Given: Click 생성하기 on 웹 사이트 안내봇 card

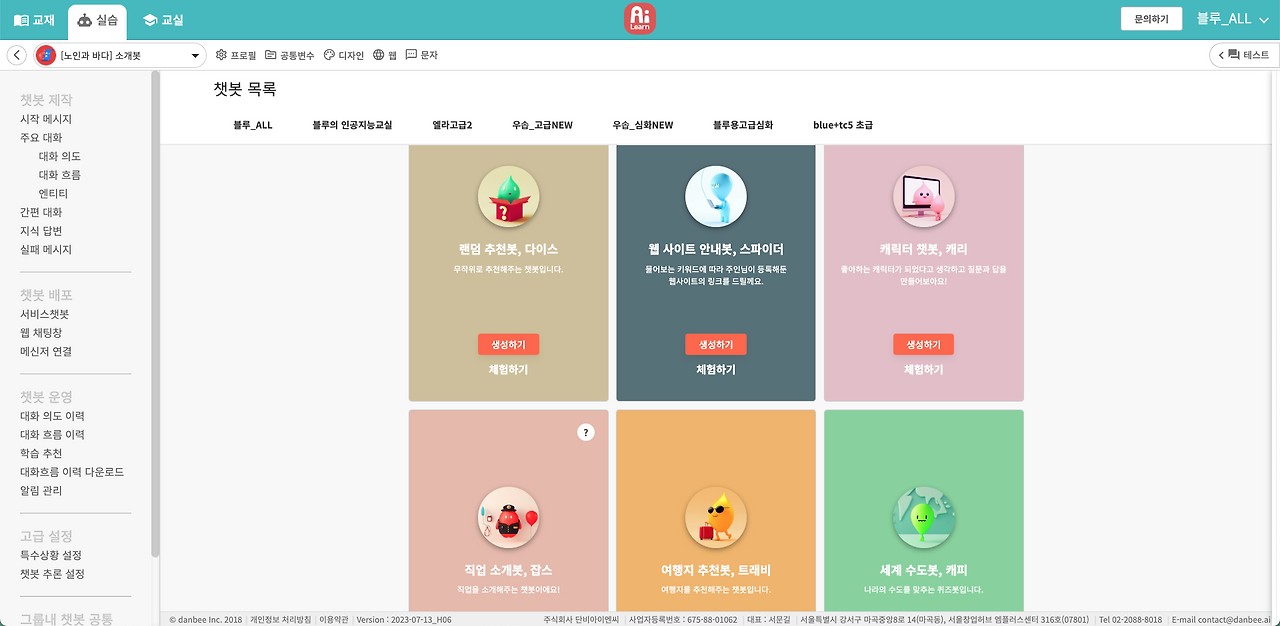Looking at the screenshot, I should click(716, 344).
